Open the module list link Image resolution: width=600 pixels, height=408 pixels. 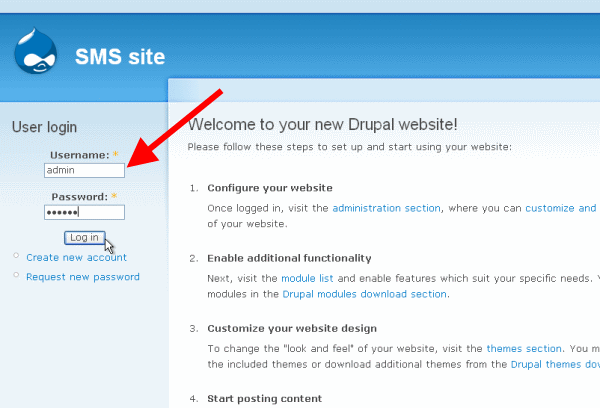pyautogui.click(x=307, y=278)
